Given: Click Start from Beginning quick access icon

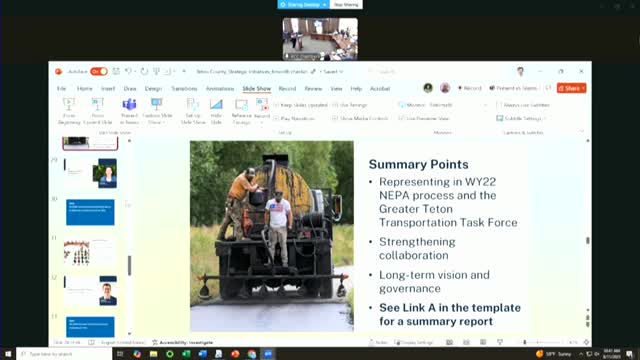Looking at the screenshot, I should coord(156,71).
